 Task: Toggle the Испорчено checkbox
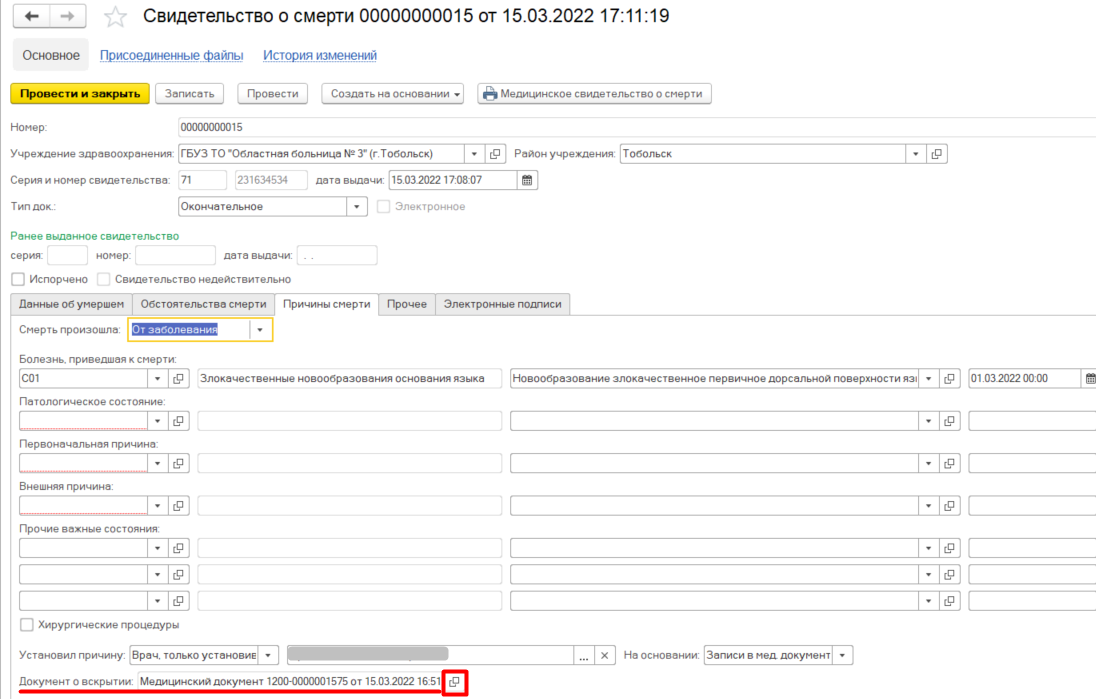18,280
